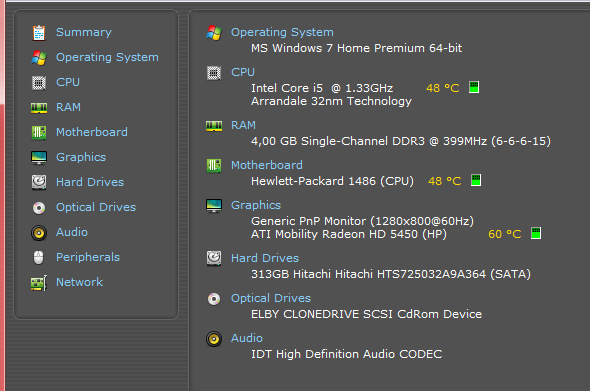Open the Operating System heading link
The image size is (590, 391).
pos(282,32)
